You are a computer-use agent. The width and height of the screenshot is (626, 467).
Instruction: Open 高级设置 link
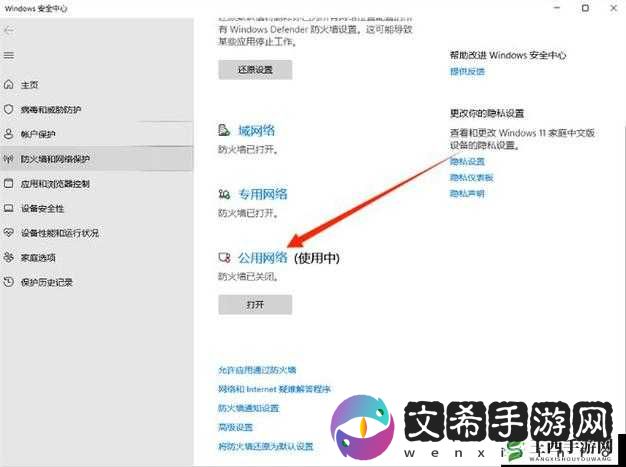tap(236, 427)
